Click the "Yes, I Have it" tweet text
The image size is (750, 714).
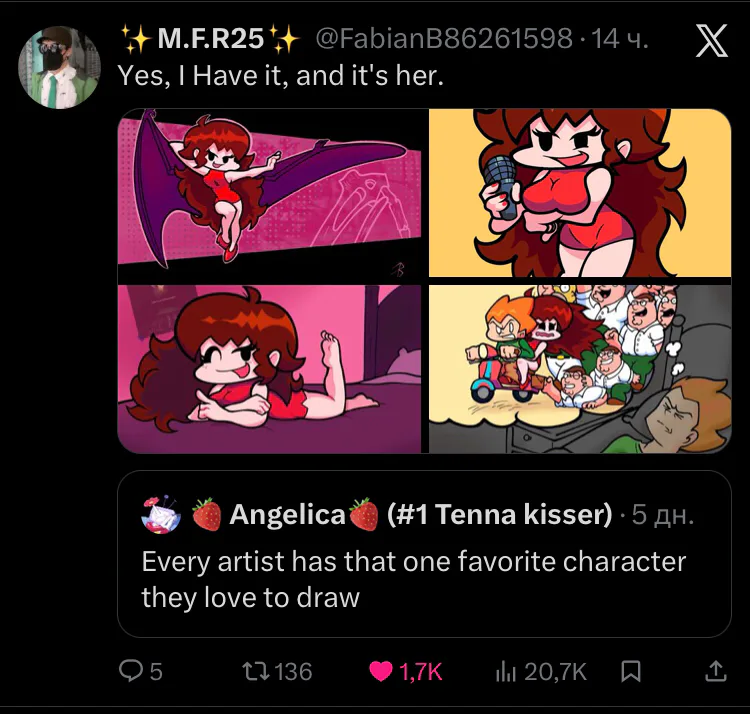(280, 74)
